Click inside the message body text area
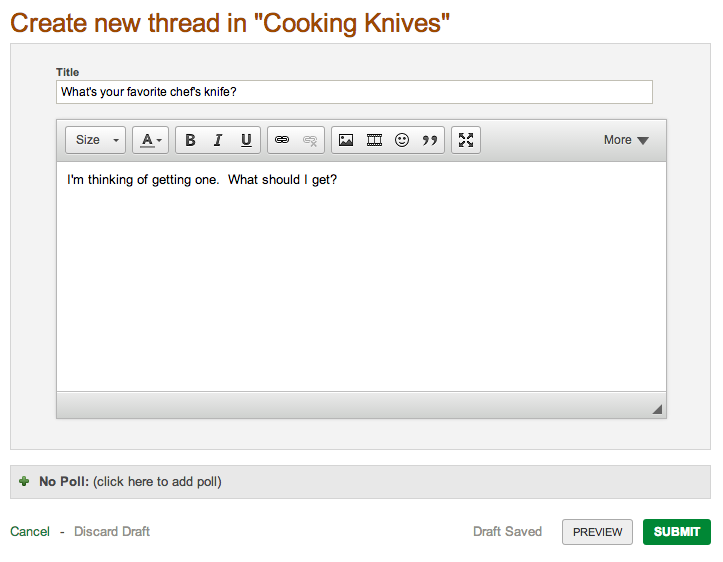 (x=362, y=276)
